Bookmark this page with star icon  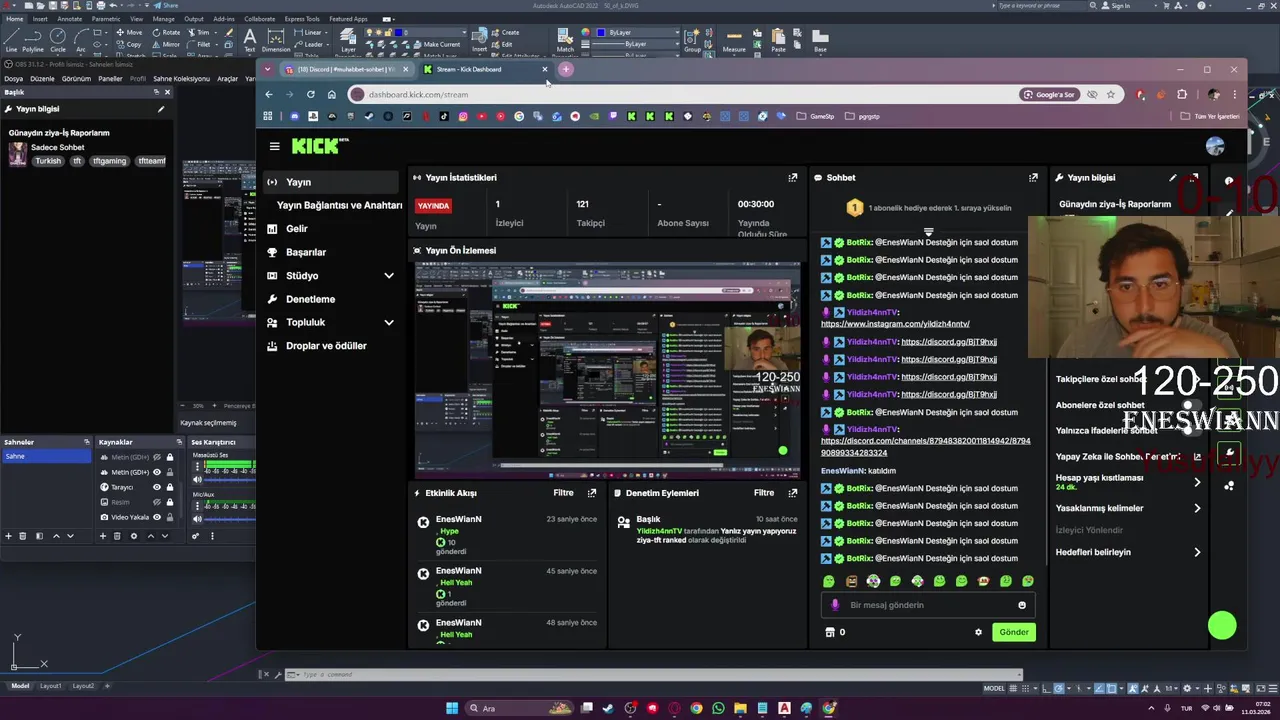pos(1111,94)
